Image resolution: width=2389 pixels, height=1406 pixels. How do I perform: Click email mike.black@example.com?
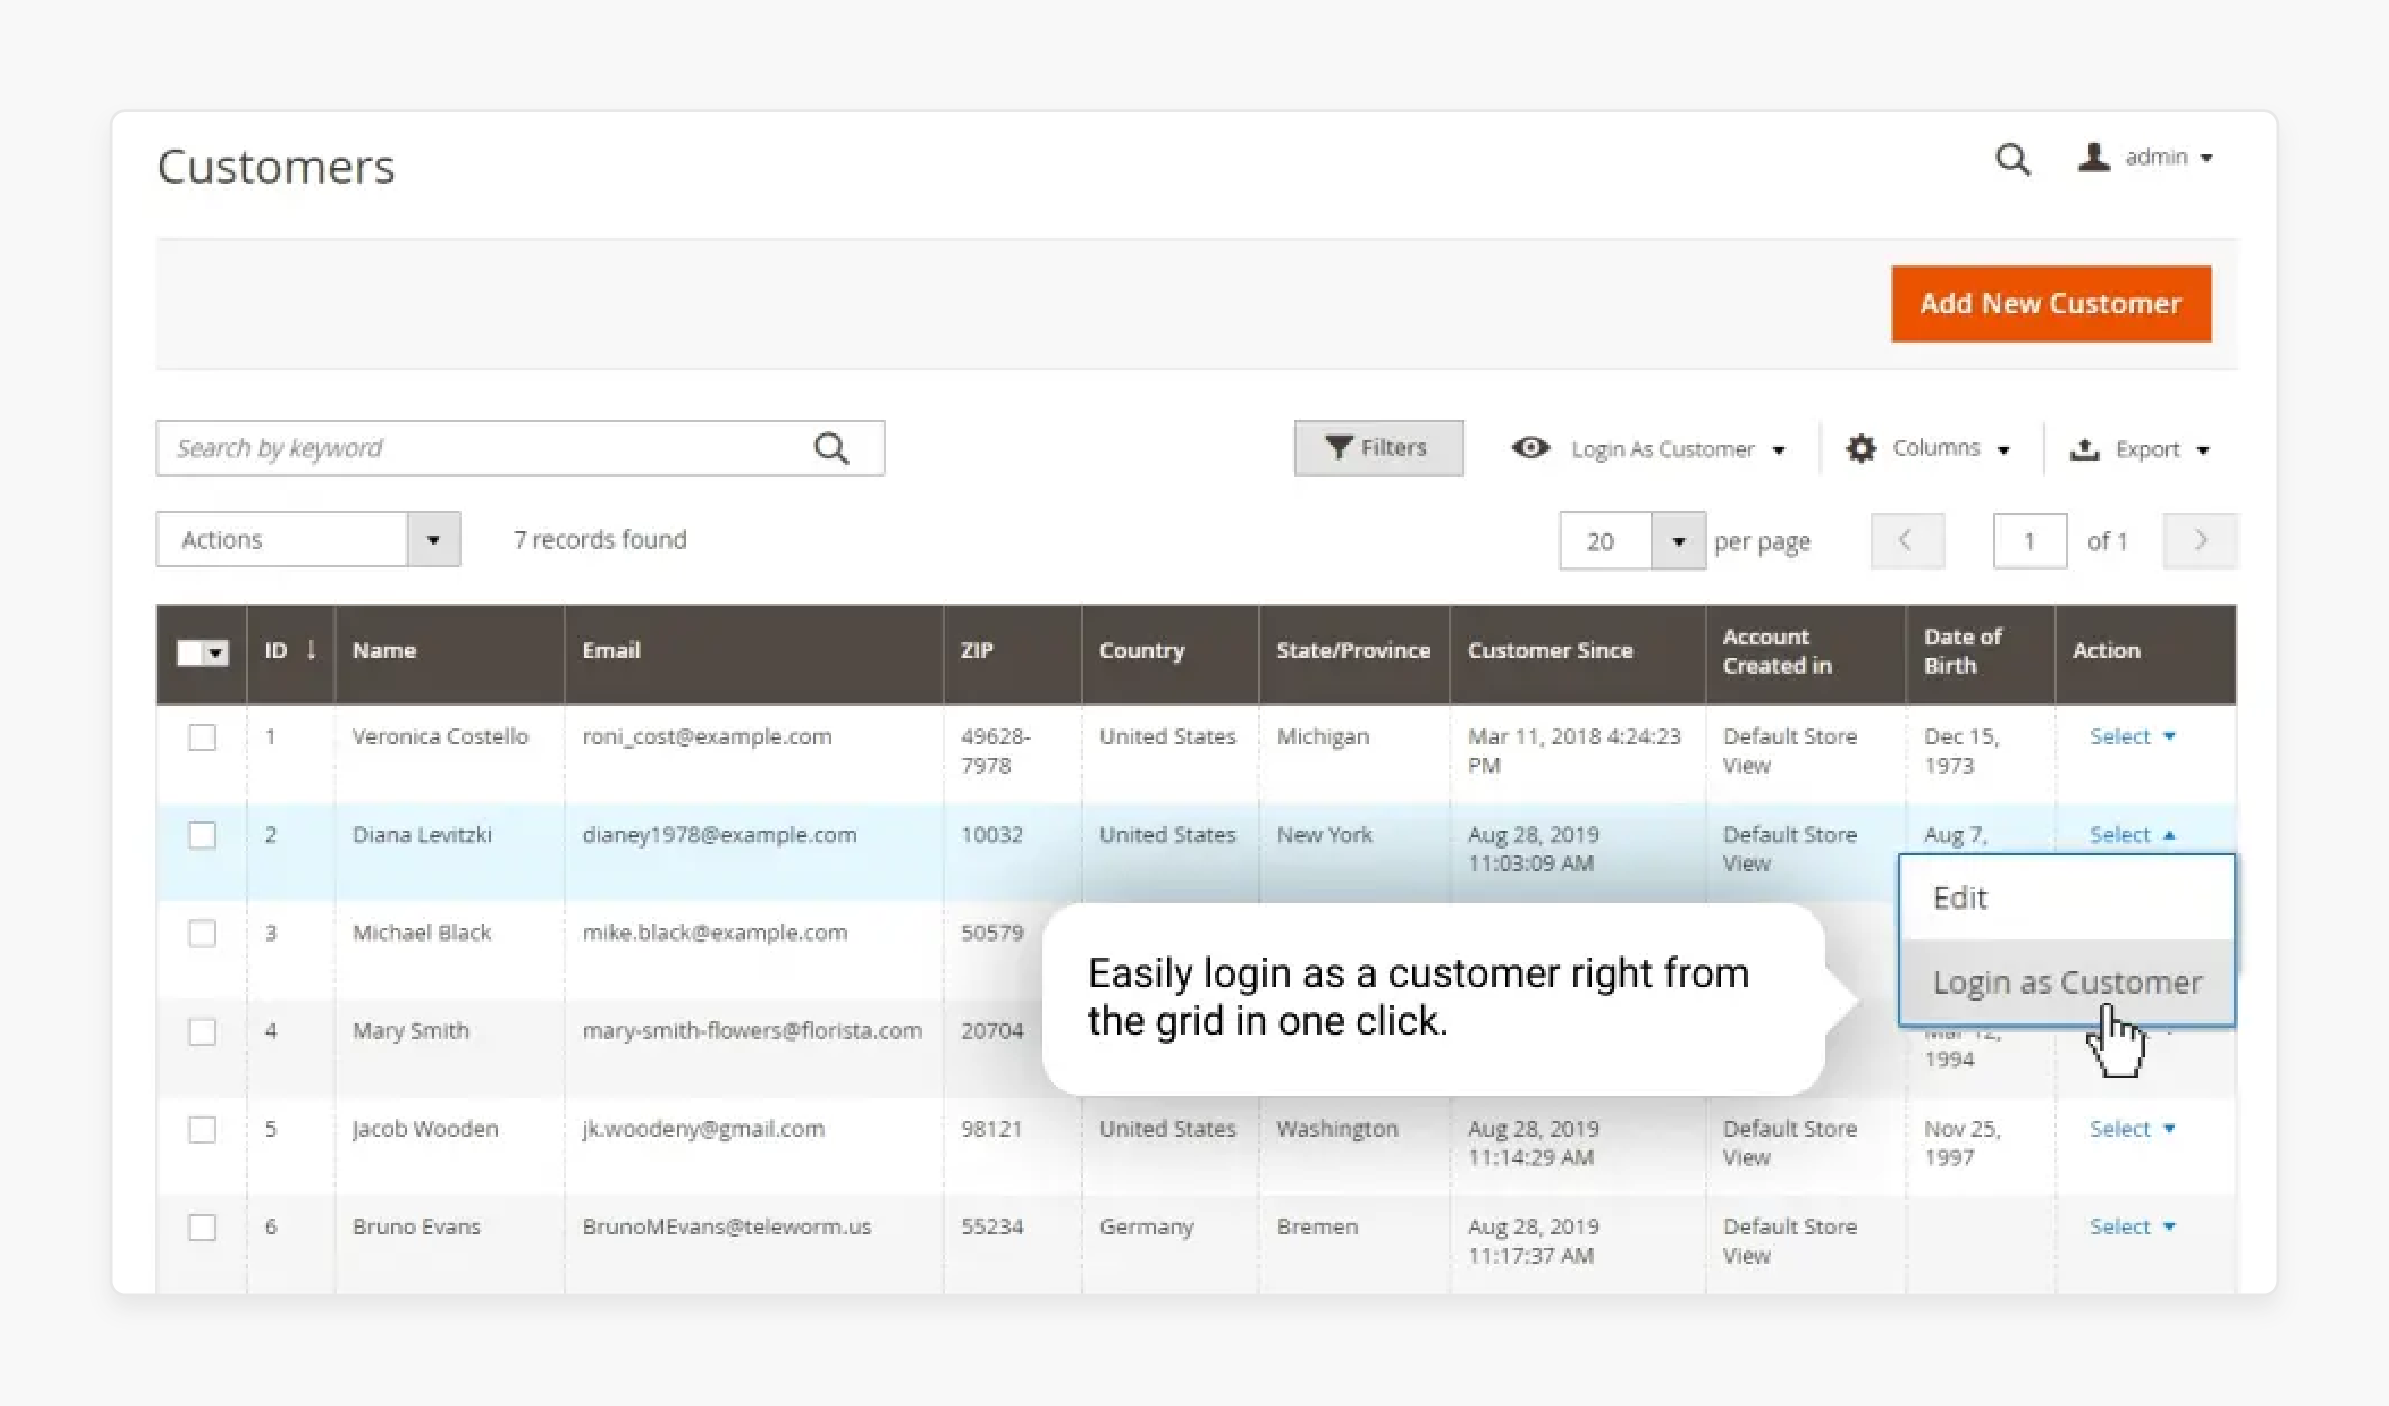714,932
